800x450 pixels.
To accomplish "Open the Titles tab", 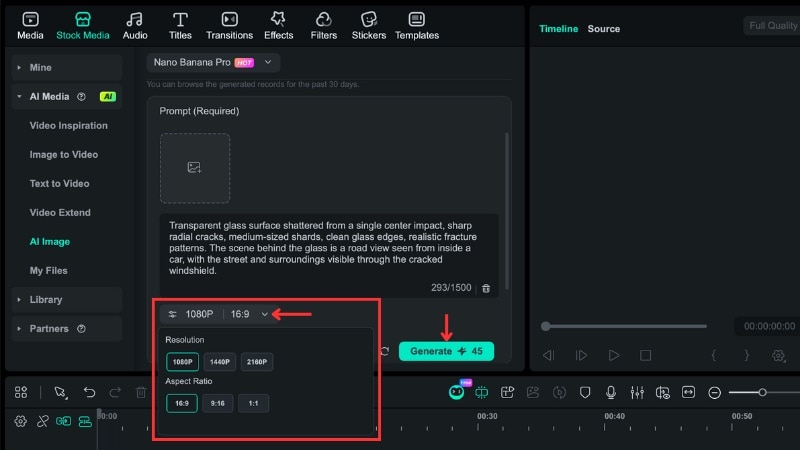I will coord(180,26).
